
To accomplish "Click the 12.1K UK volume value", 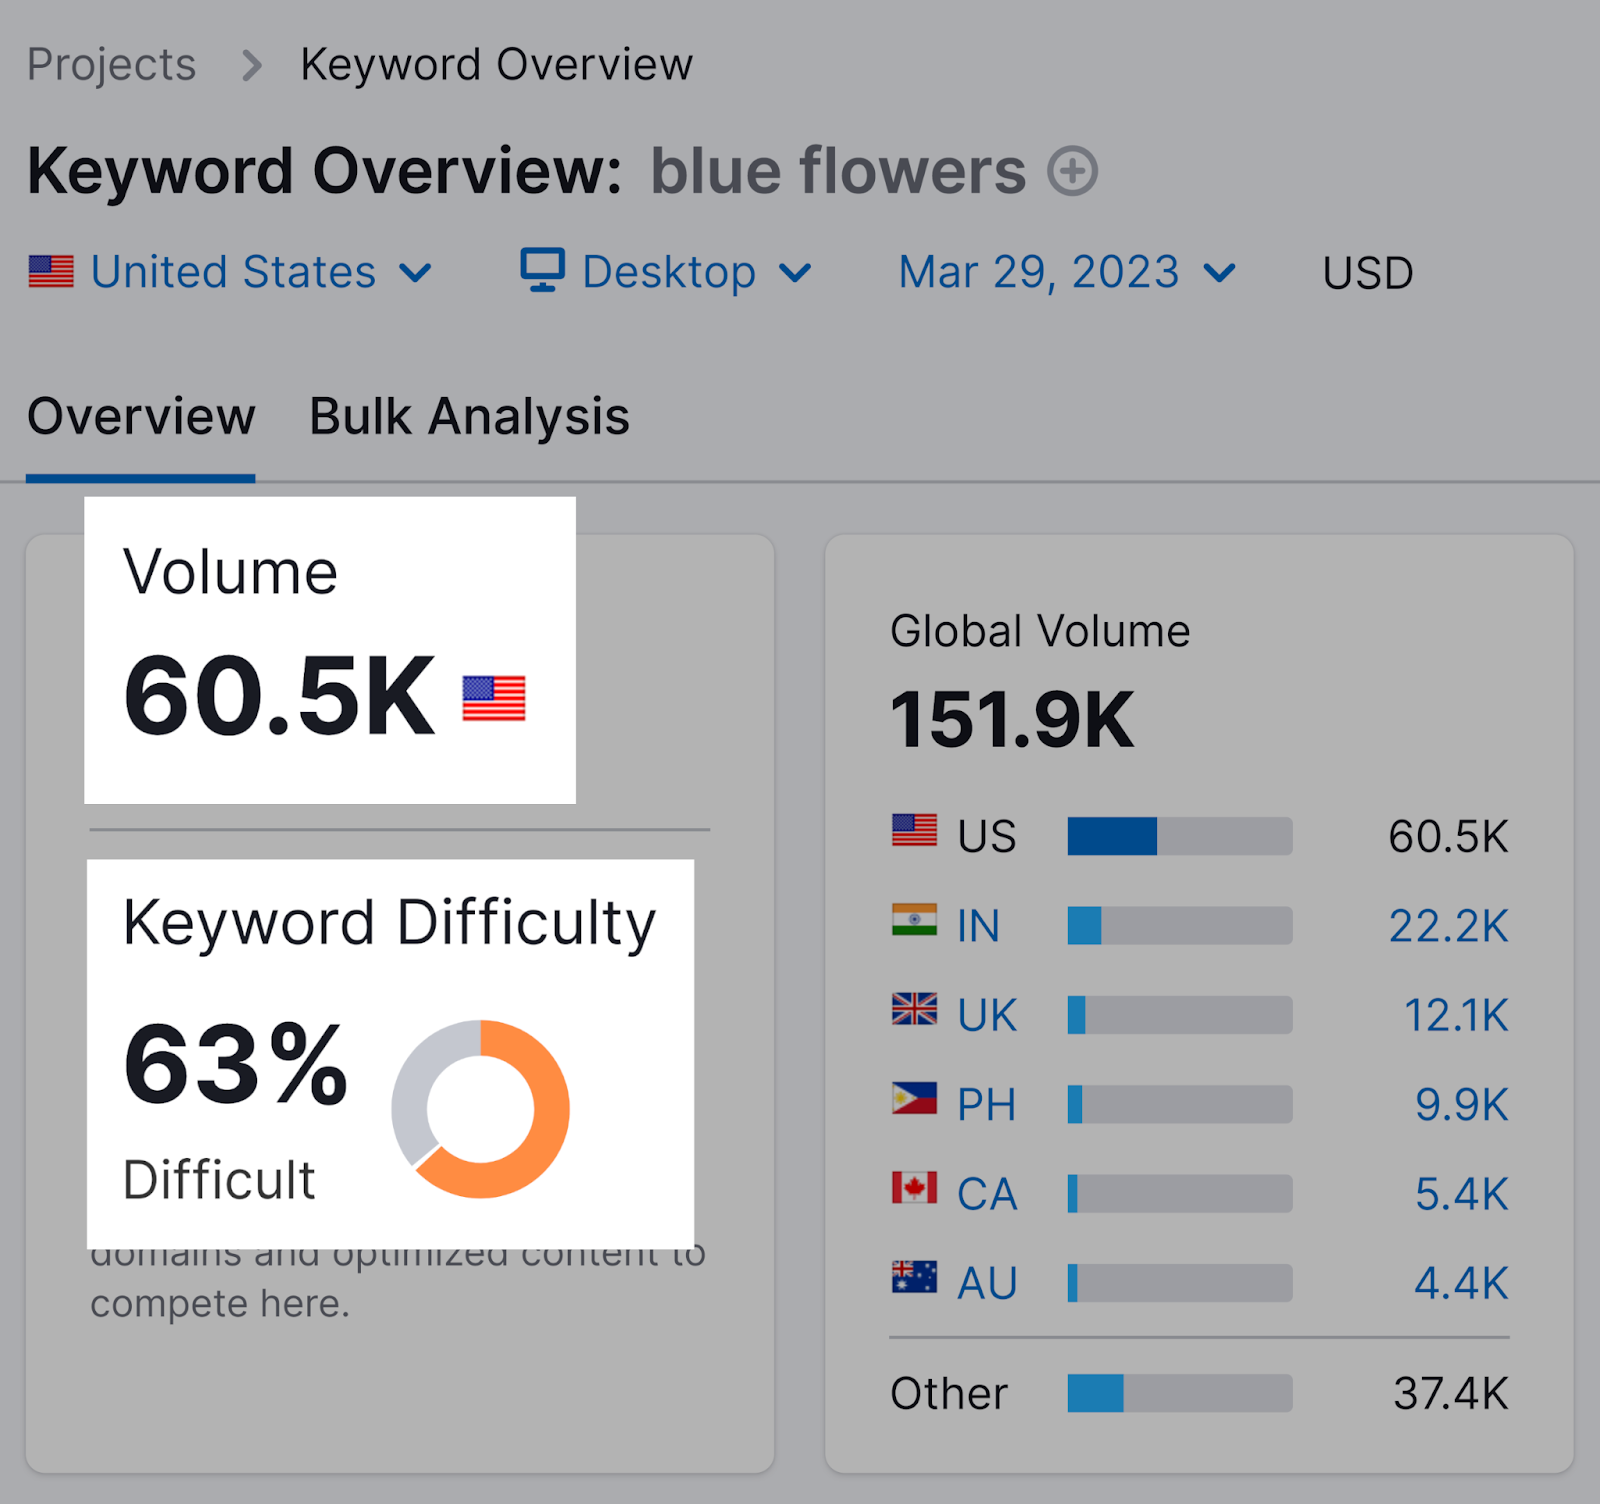I will (x=1457, y=1015).
